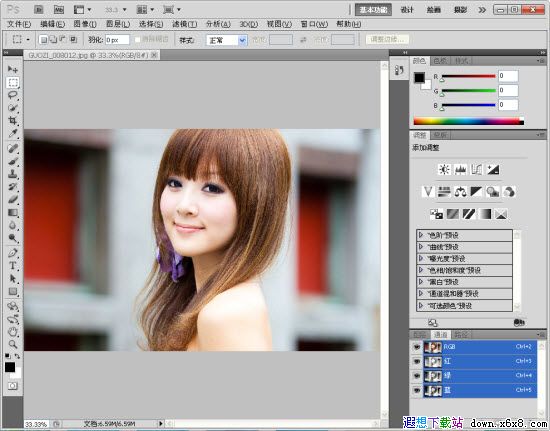
Task: Switch to the 路径 tab
Action: (x=461, y=335)
